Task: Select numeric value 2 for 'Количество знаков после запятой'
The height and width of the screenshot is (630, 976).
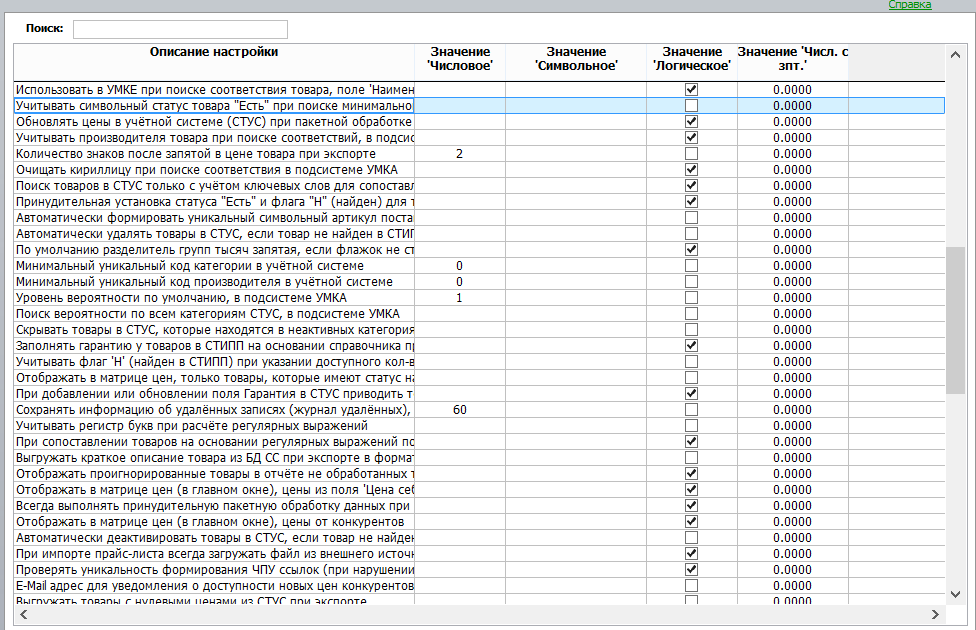Action: tap(459, 154)
